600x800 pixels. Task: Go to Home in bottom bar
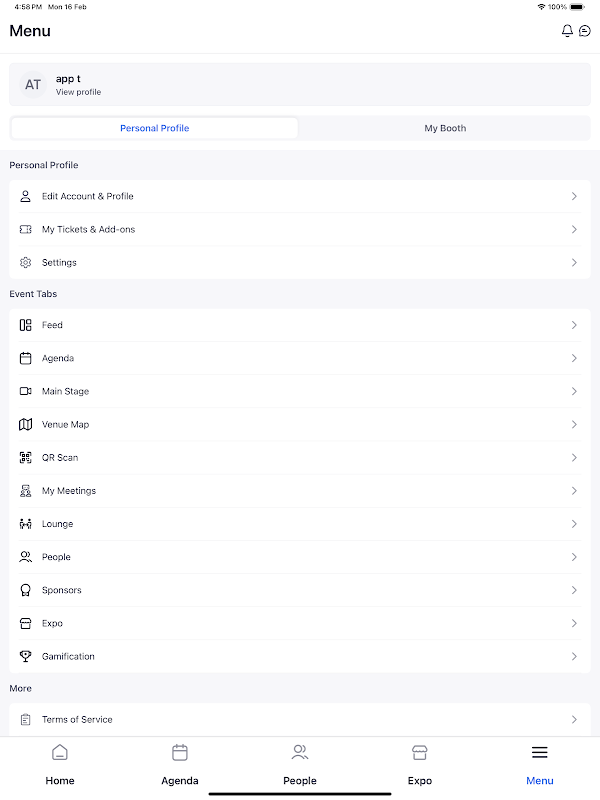pyautogui.click(x=60, y=765)
